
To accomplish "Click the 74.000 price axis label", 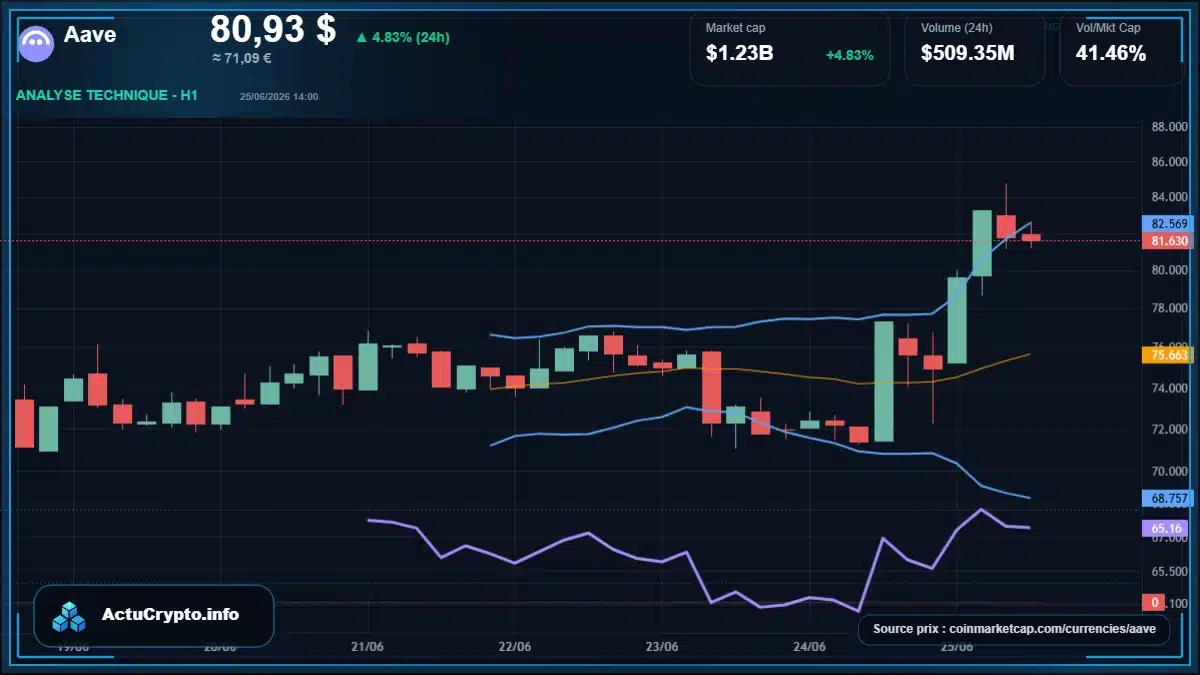I will 1168,388.
